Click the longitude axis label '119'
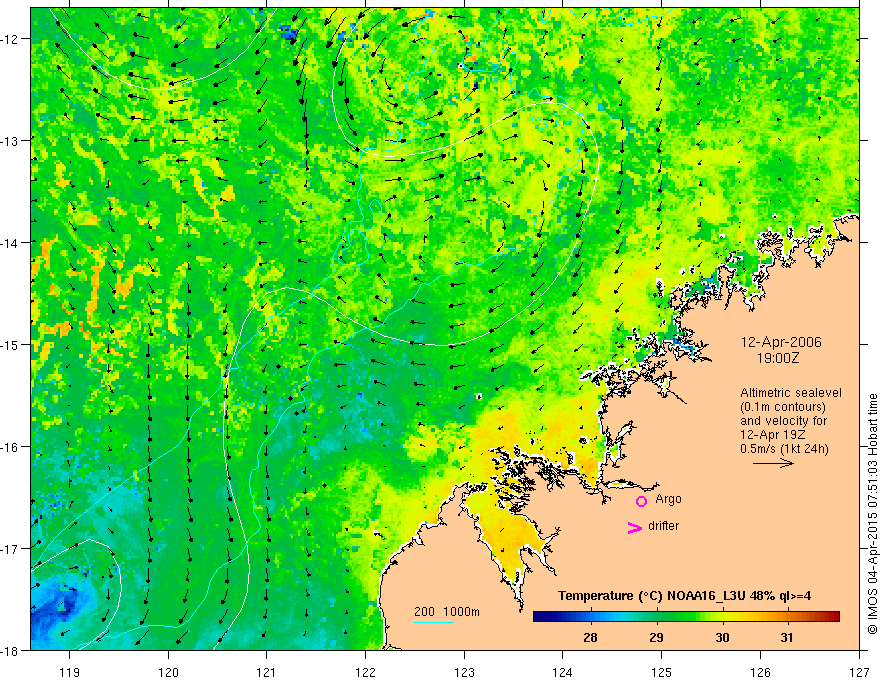 point(70,672)
